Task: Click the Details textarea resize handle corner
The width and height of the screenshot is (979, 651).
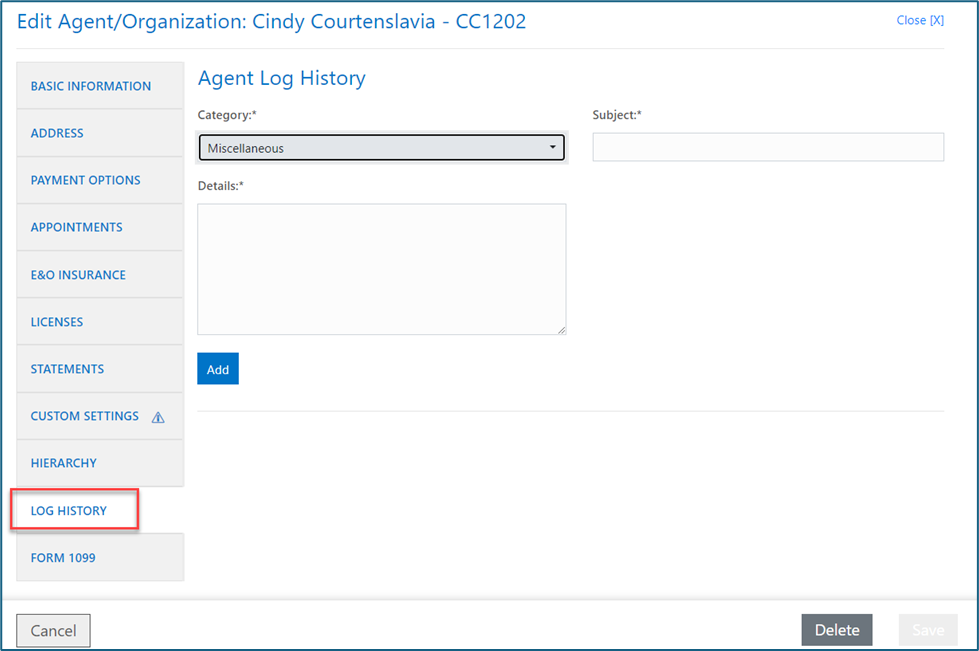Action: (561, 330)
